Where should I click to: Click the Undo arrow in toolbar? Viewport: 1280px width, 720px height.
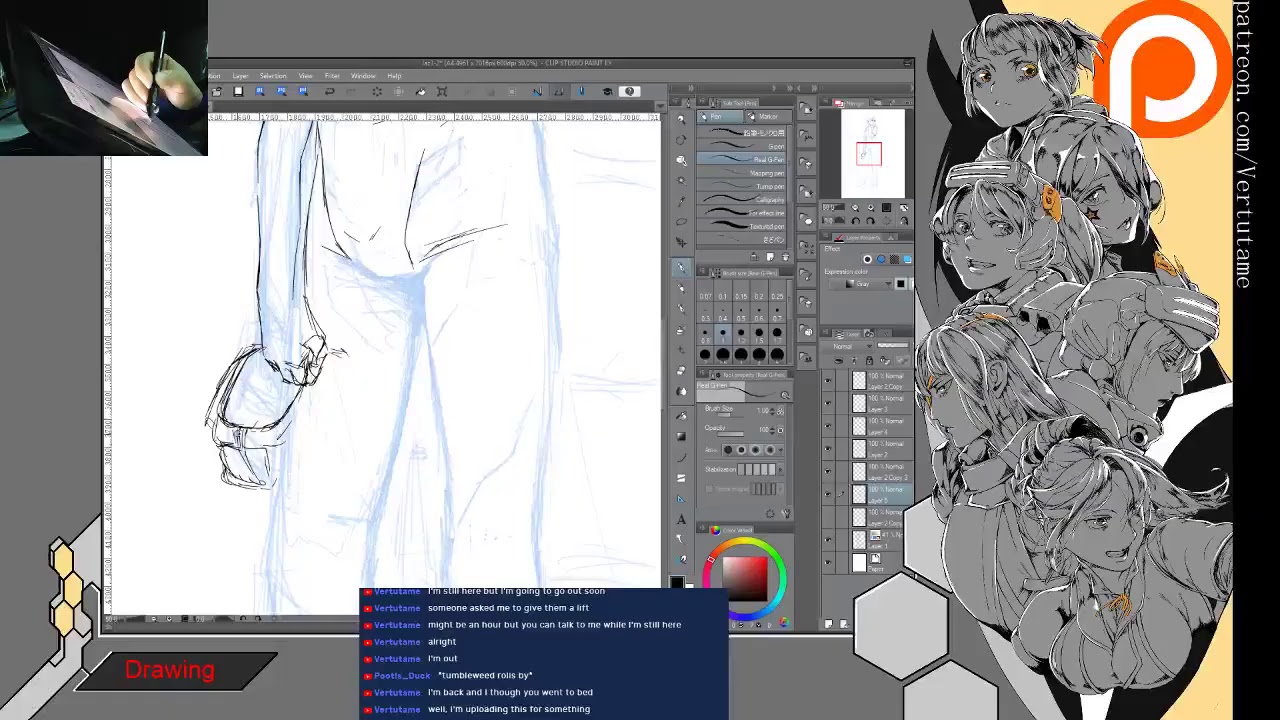tap(329, 92)
